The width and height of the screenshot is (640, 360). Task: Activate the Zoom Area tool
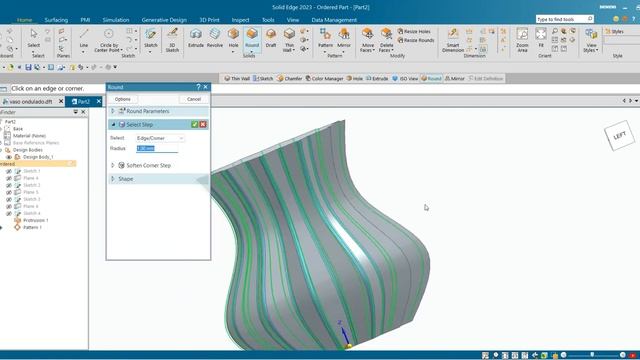(x=522, y=40)
